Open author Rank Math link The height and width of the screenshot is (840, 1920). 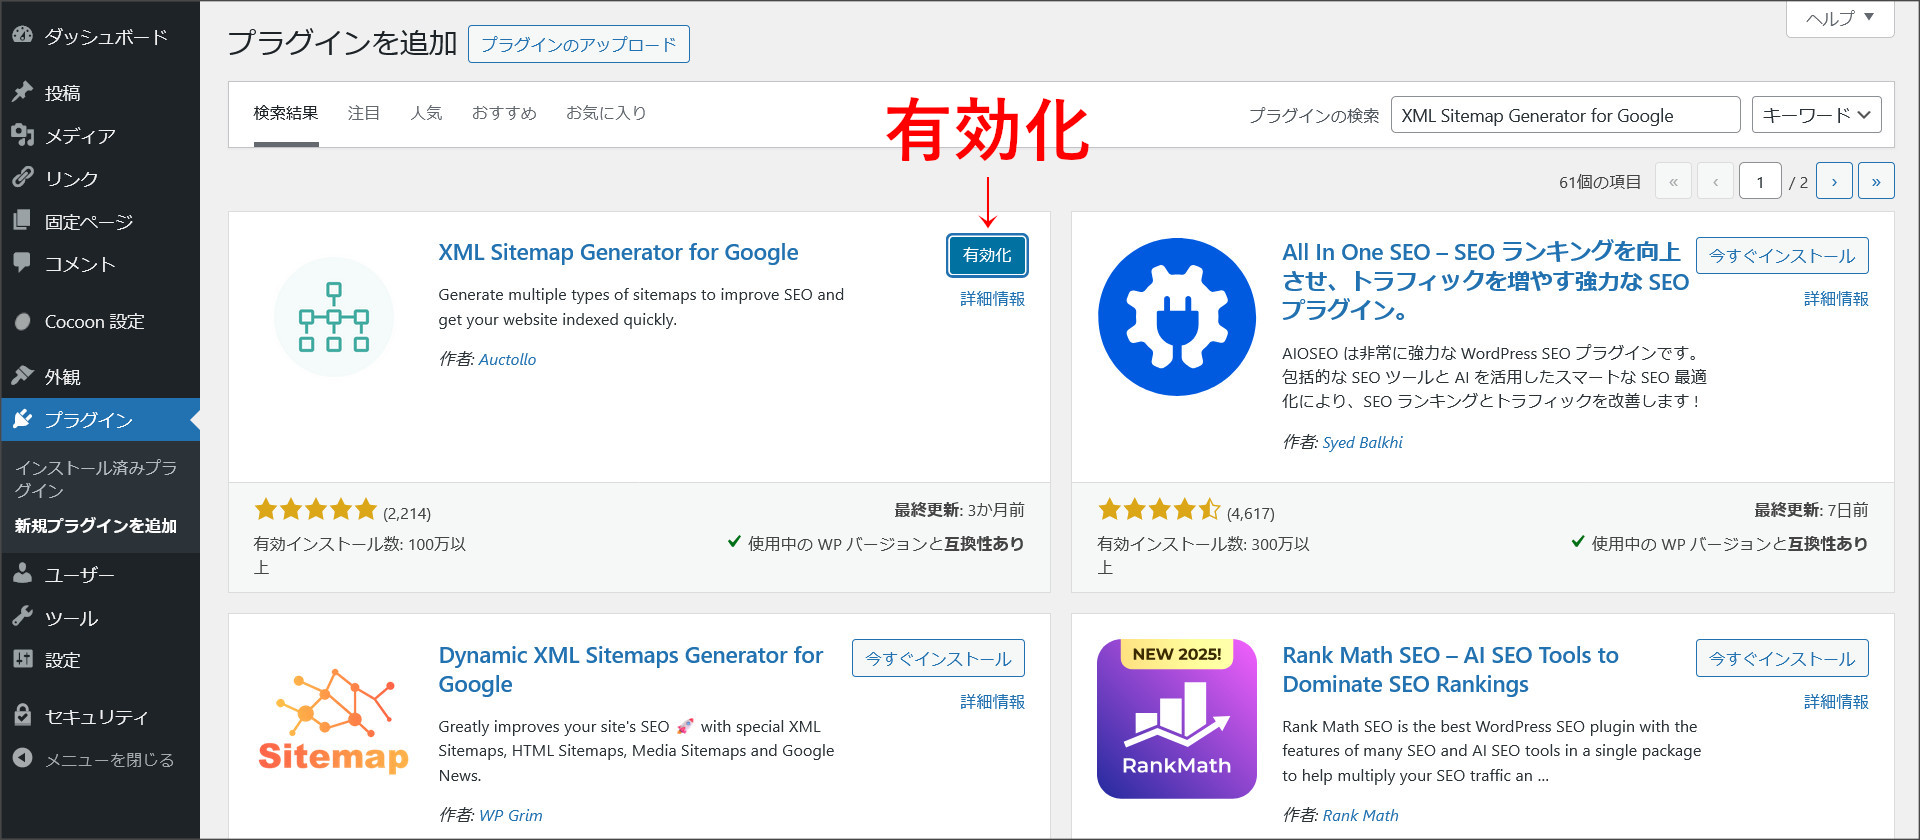(x=1360, y=815)
